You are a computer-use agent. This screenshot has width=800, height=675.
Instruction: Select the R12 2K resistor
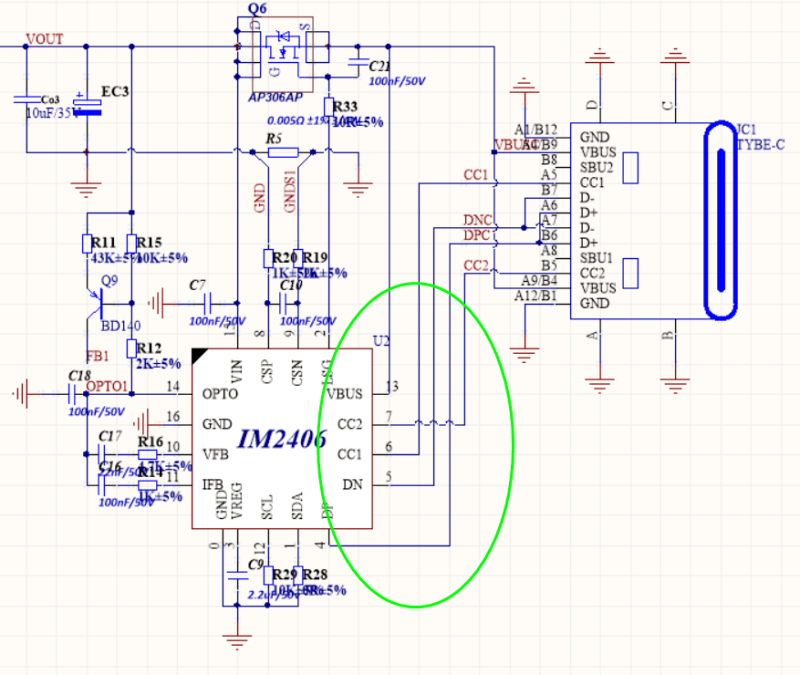131,347
